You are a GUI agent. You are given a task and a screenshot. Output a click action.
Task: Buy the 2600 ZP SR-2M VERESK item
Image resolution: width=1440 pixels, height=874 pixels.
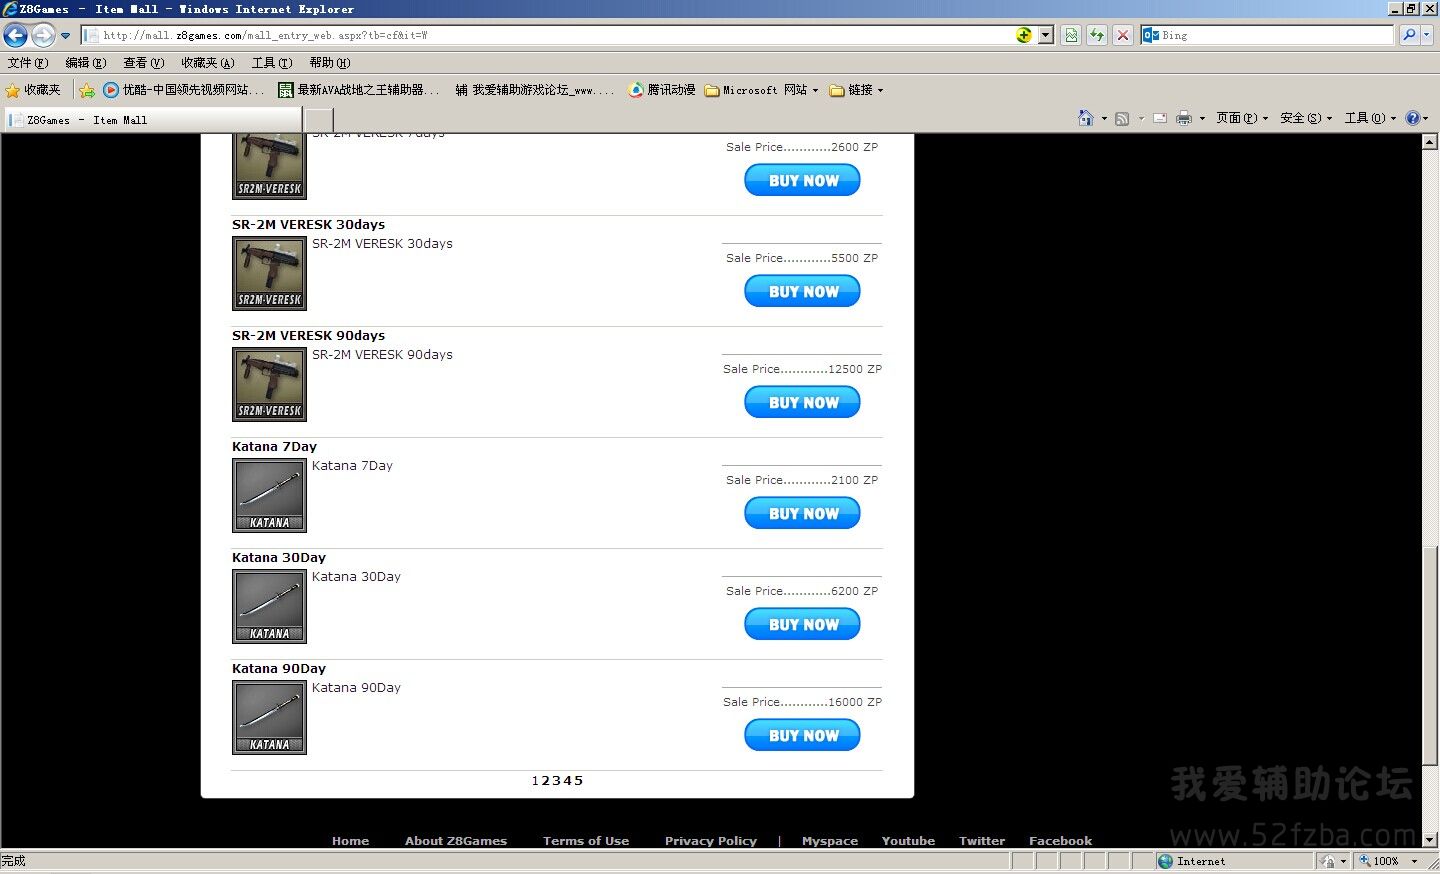pyautogui.click(x=803, y=181)
